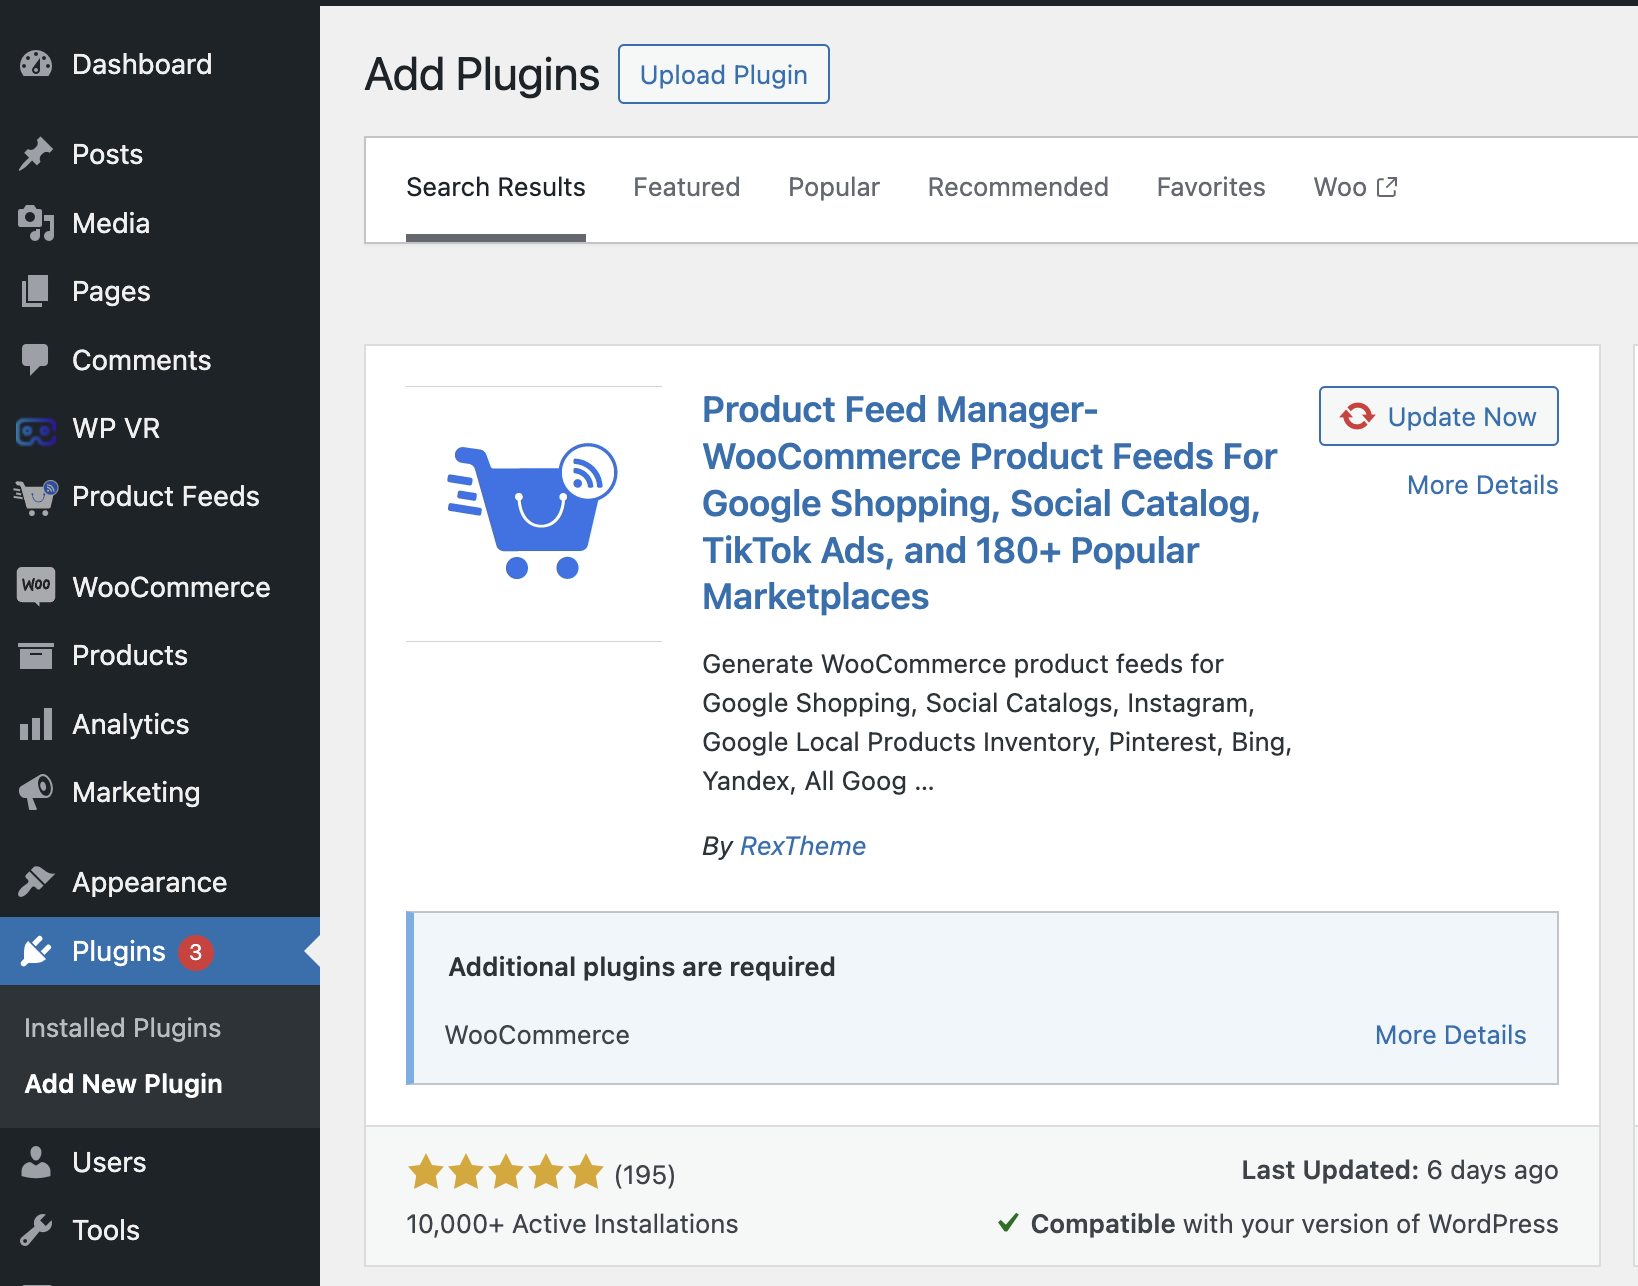Switch to Search Results tab
This screenshot has height=1286, width=1638.
pyautogui.click(x=495, y=187)
